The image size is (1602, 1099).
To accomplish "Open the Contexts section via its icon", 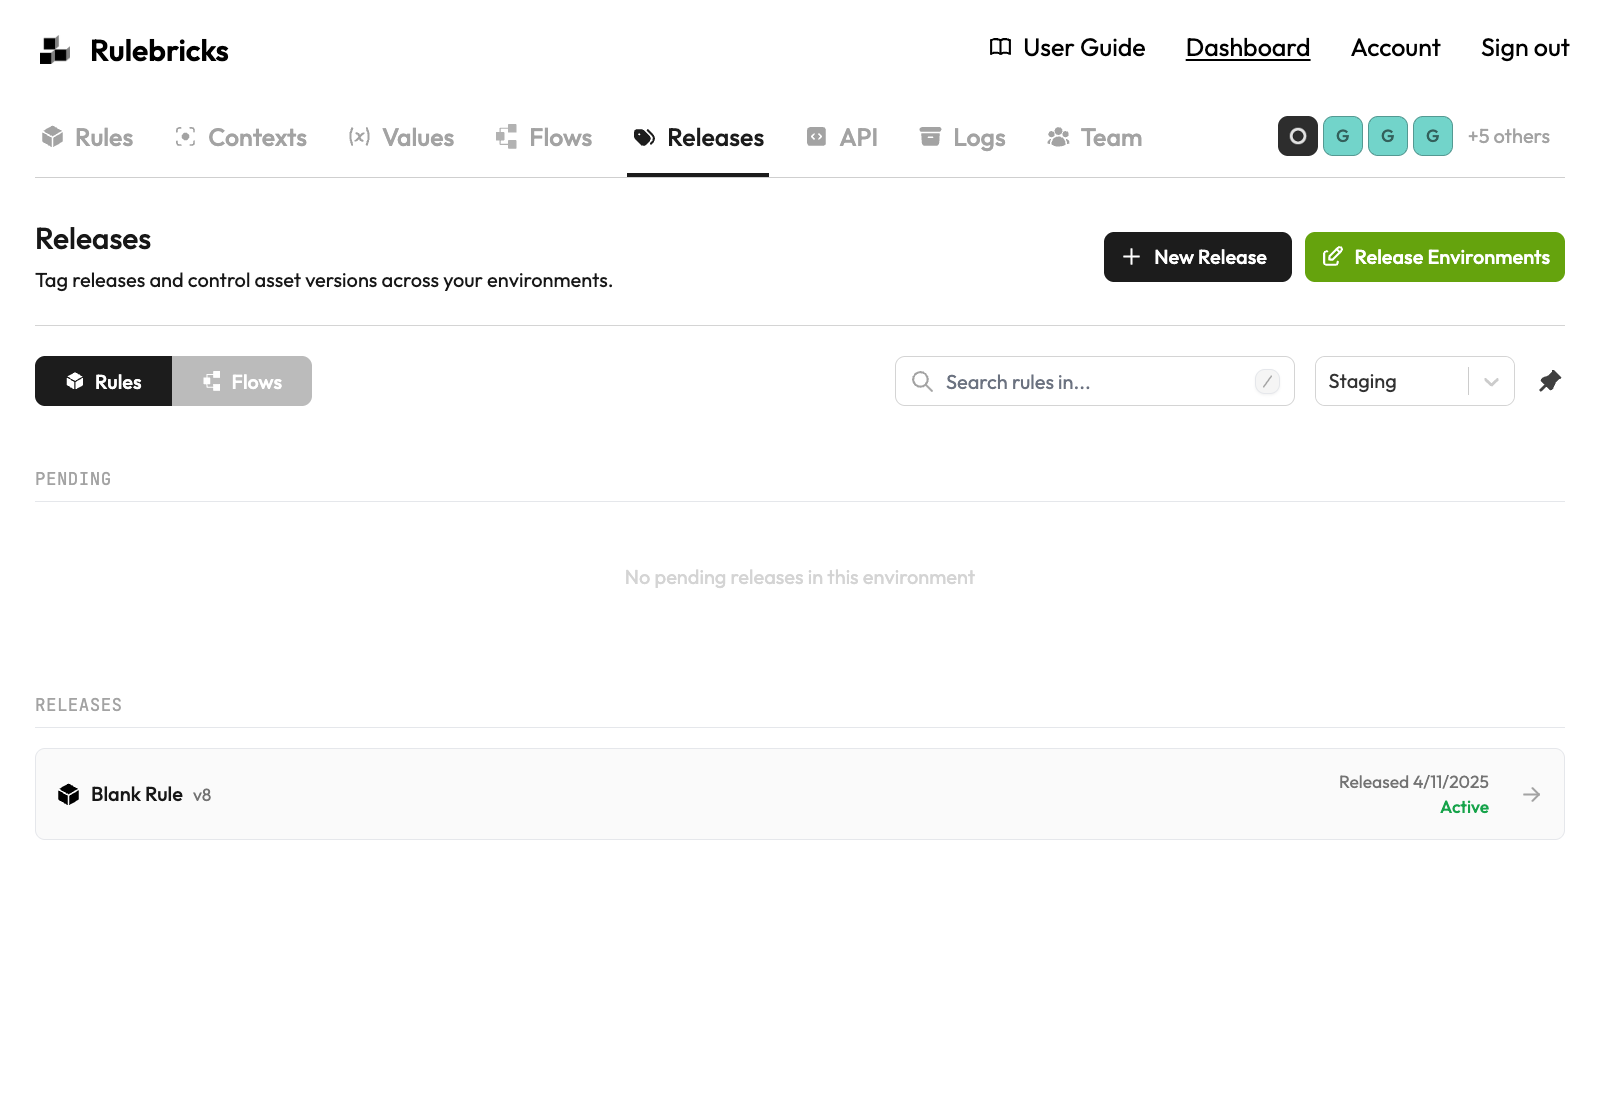I will coord(184,137).
